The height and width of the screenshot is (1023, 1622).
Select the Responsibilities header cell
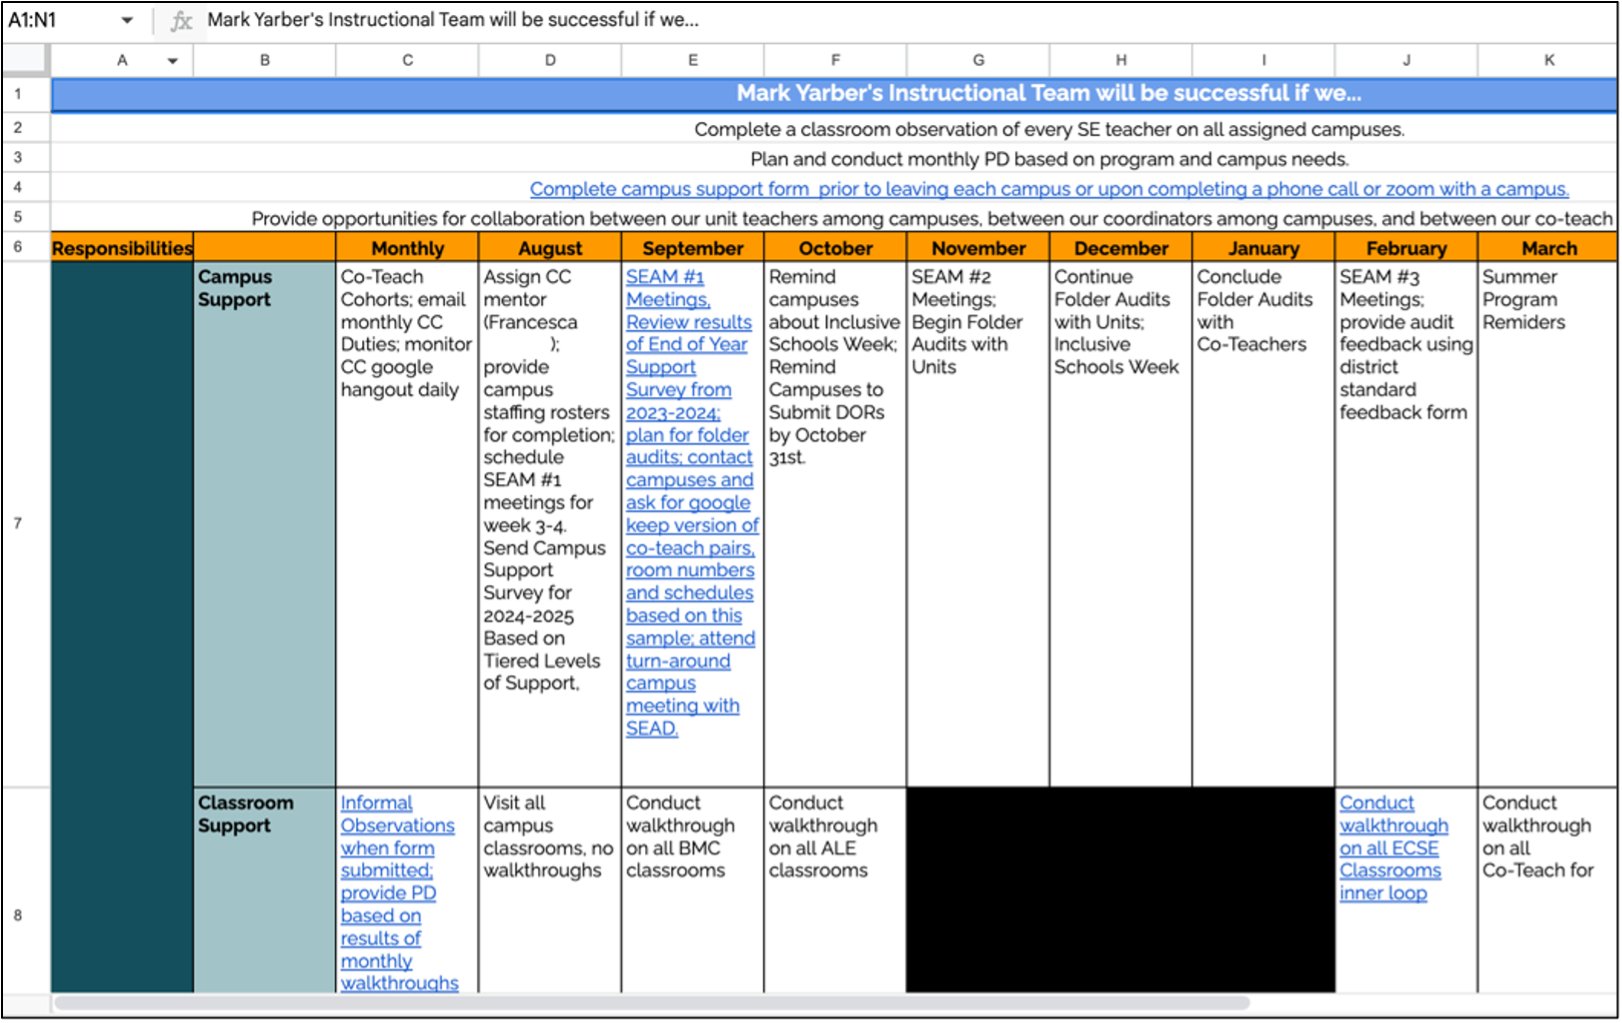click(122, 248)
